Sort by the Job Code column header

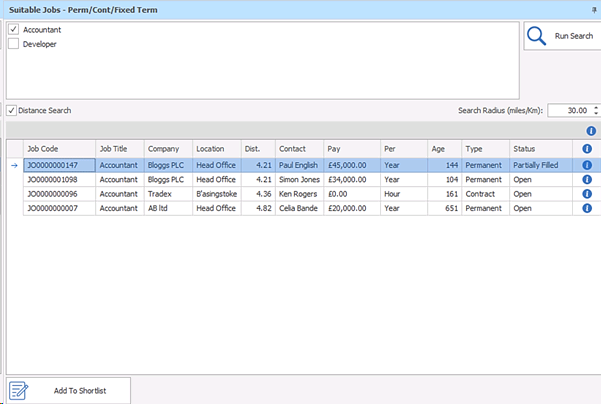coord(58,149)
